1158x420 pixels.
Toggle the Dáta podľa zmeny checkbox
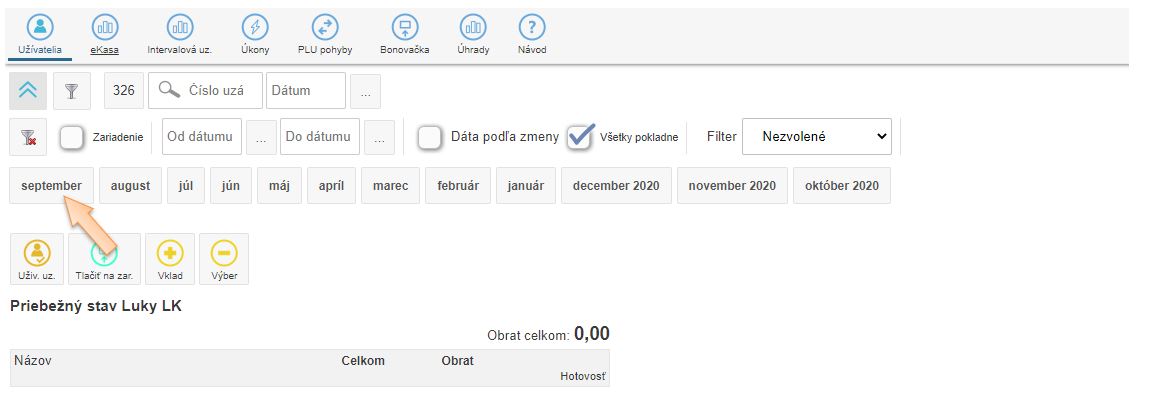(430, 137)
